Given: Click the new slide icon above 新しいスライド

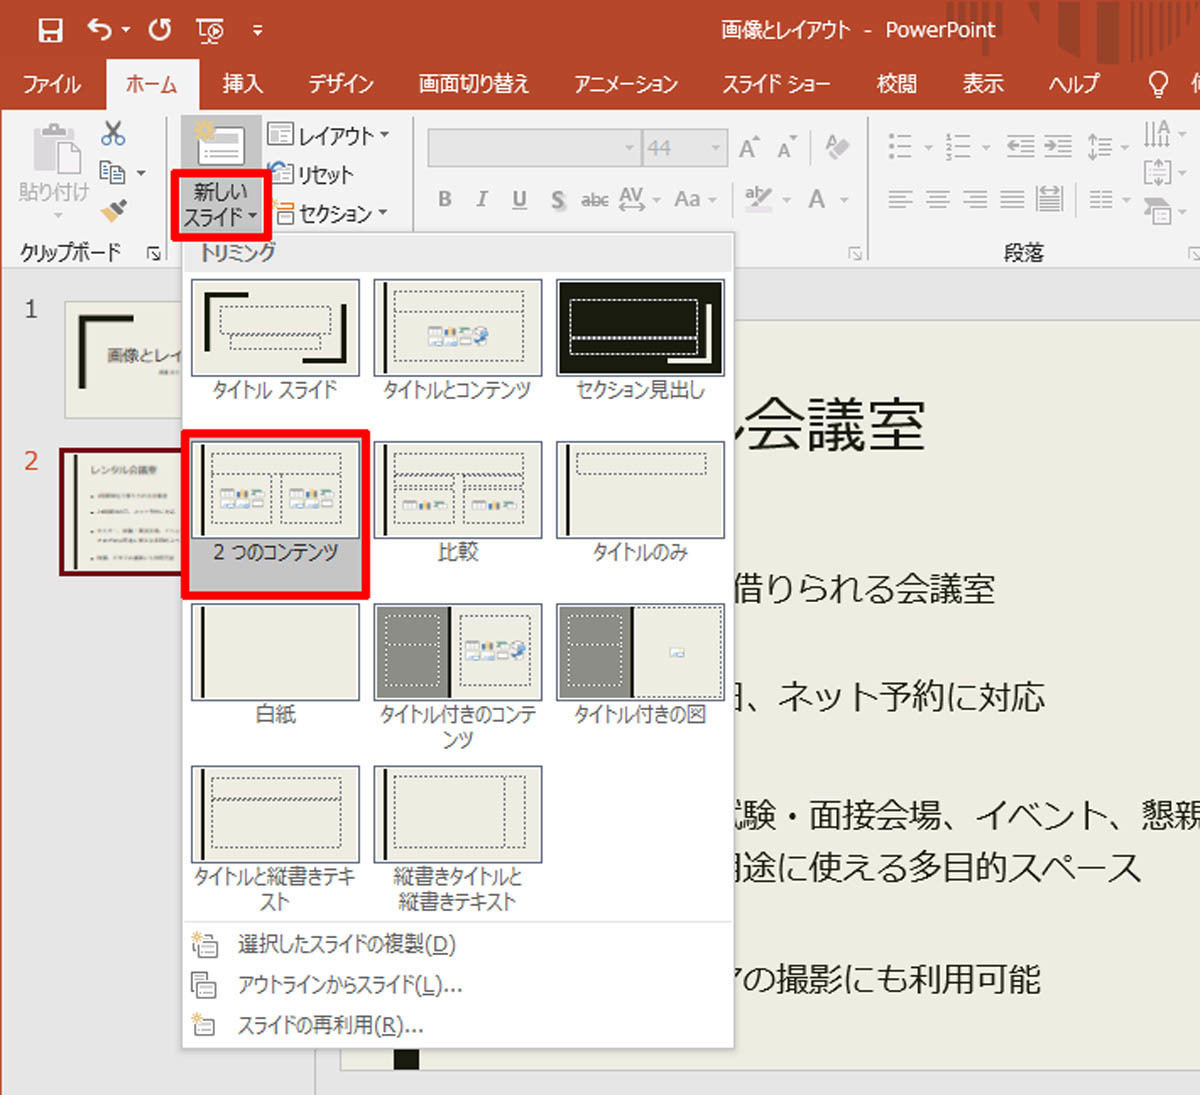Looking at the screenshot, I should (220, 144).
